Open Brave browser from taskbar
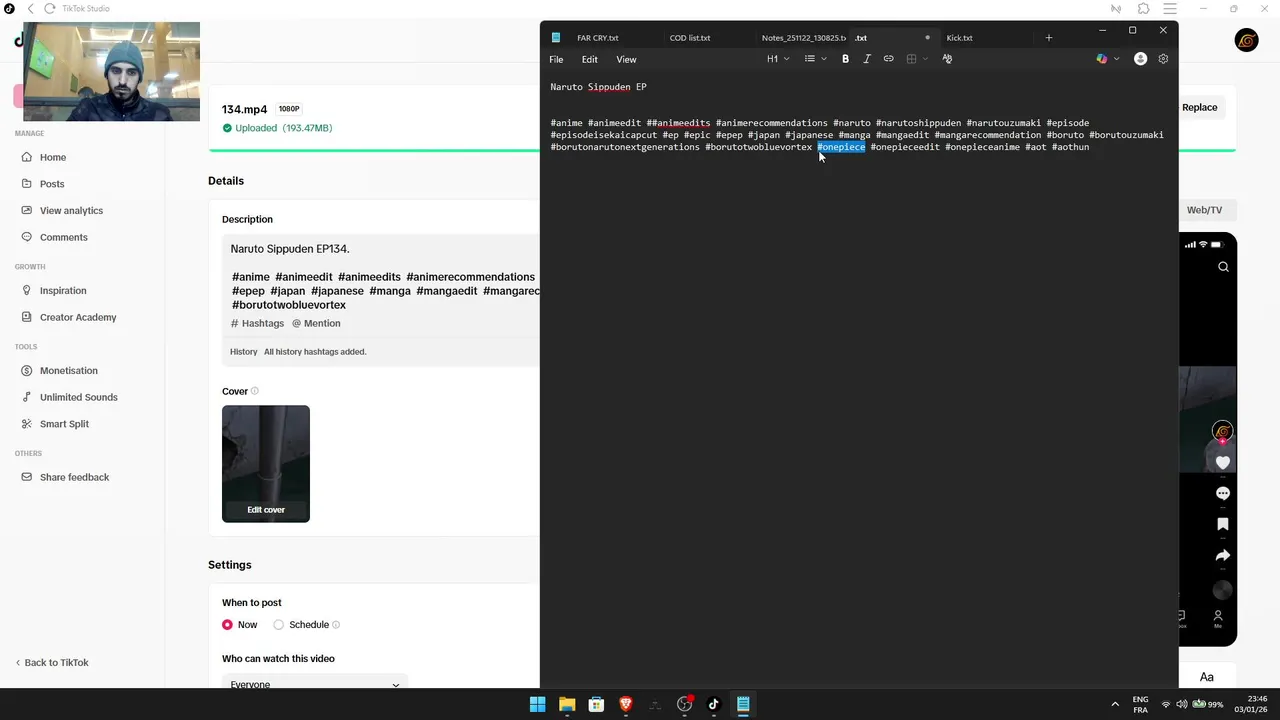Viewport: 1280px width, 720px height. (626, 704)
